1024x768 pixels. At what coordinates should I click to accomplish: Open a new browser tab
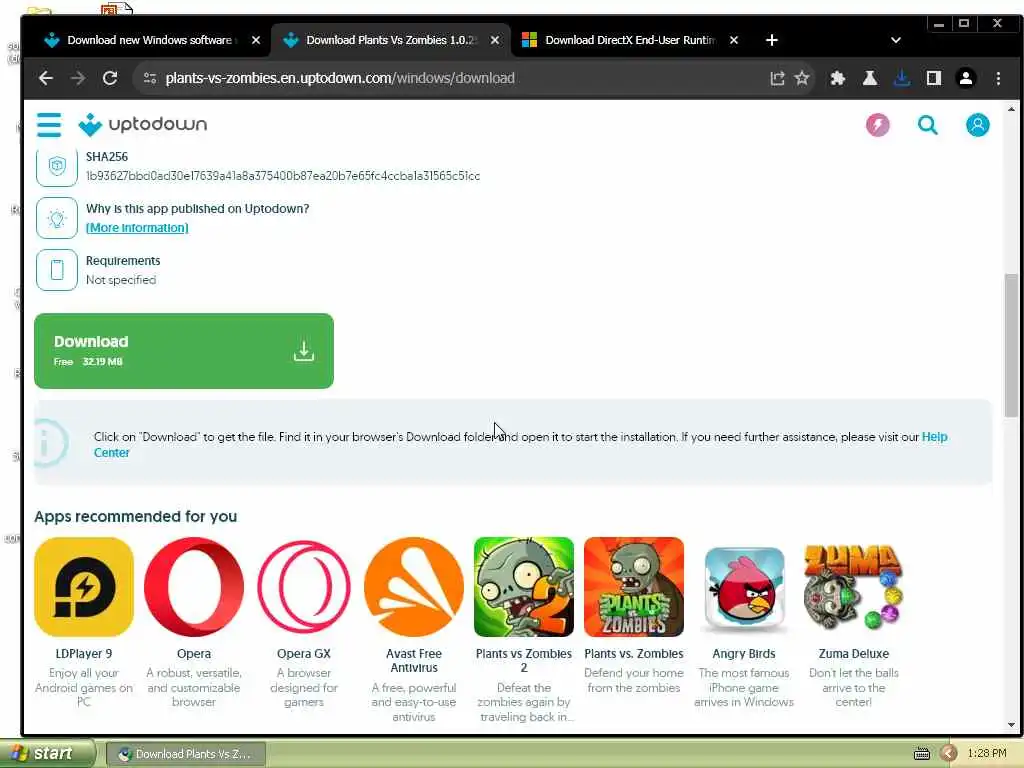[x=771, y=40]
